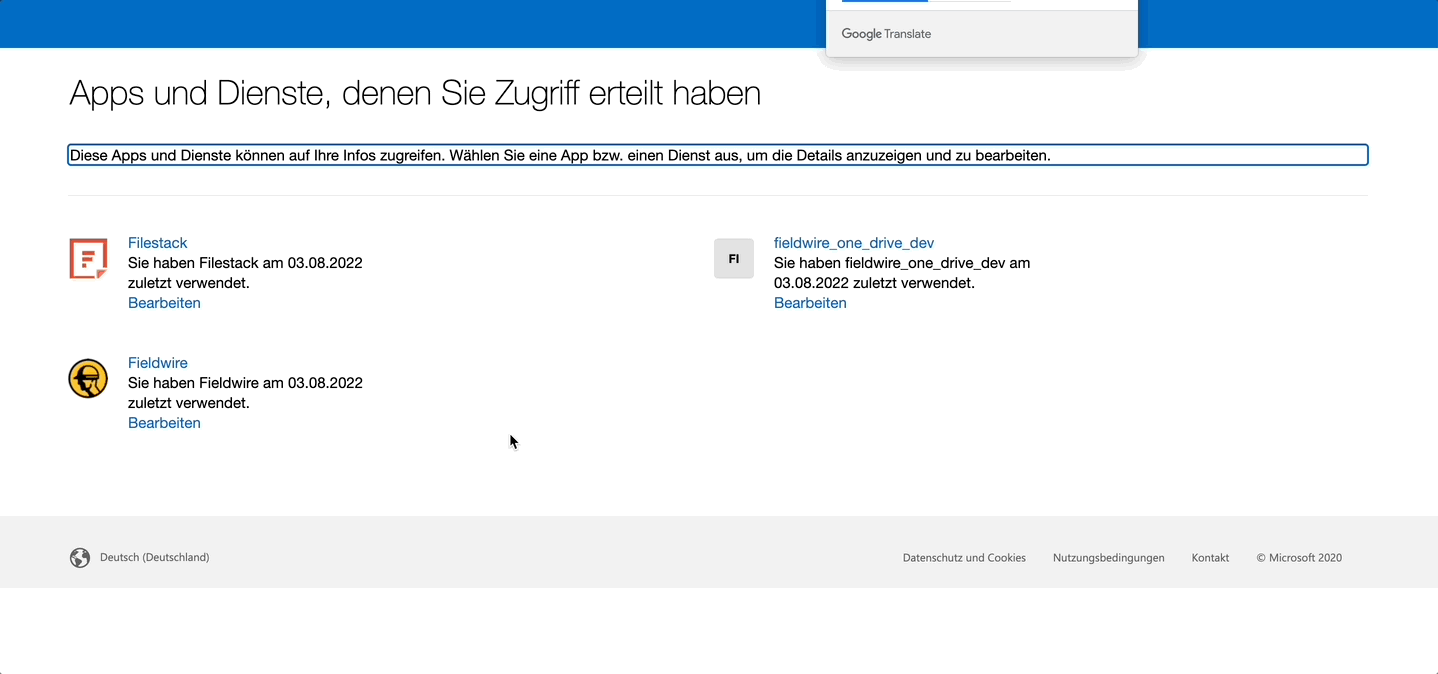Click the blue header banner area

point(400,23)
